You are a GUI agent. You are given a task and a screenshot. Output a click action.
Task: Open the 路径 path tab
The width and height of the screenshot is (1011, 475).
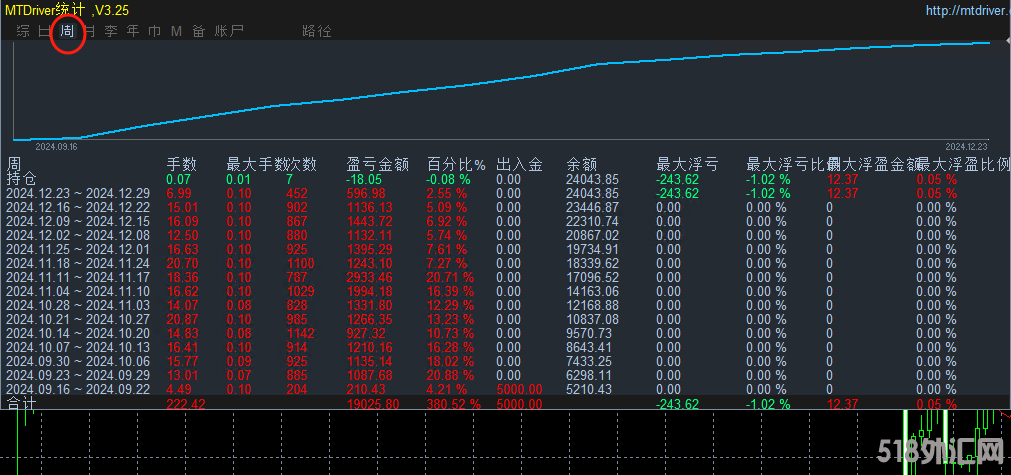pos(317,31)
